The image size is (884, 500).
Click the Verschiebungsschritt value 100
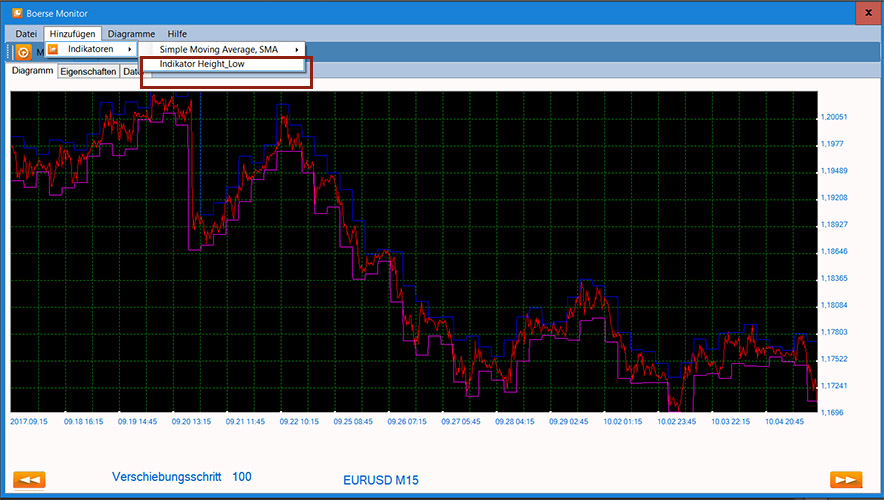click(x=242, y=477)
